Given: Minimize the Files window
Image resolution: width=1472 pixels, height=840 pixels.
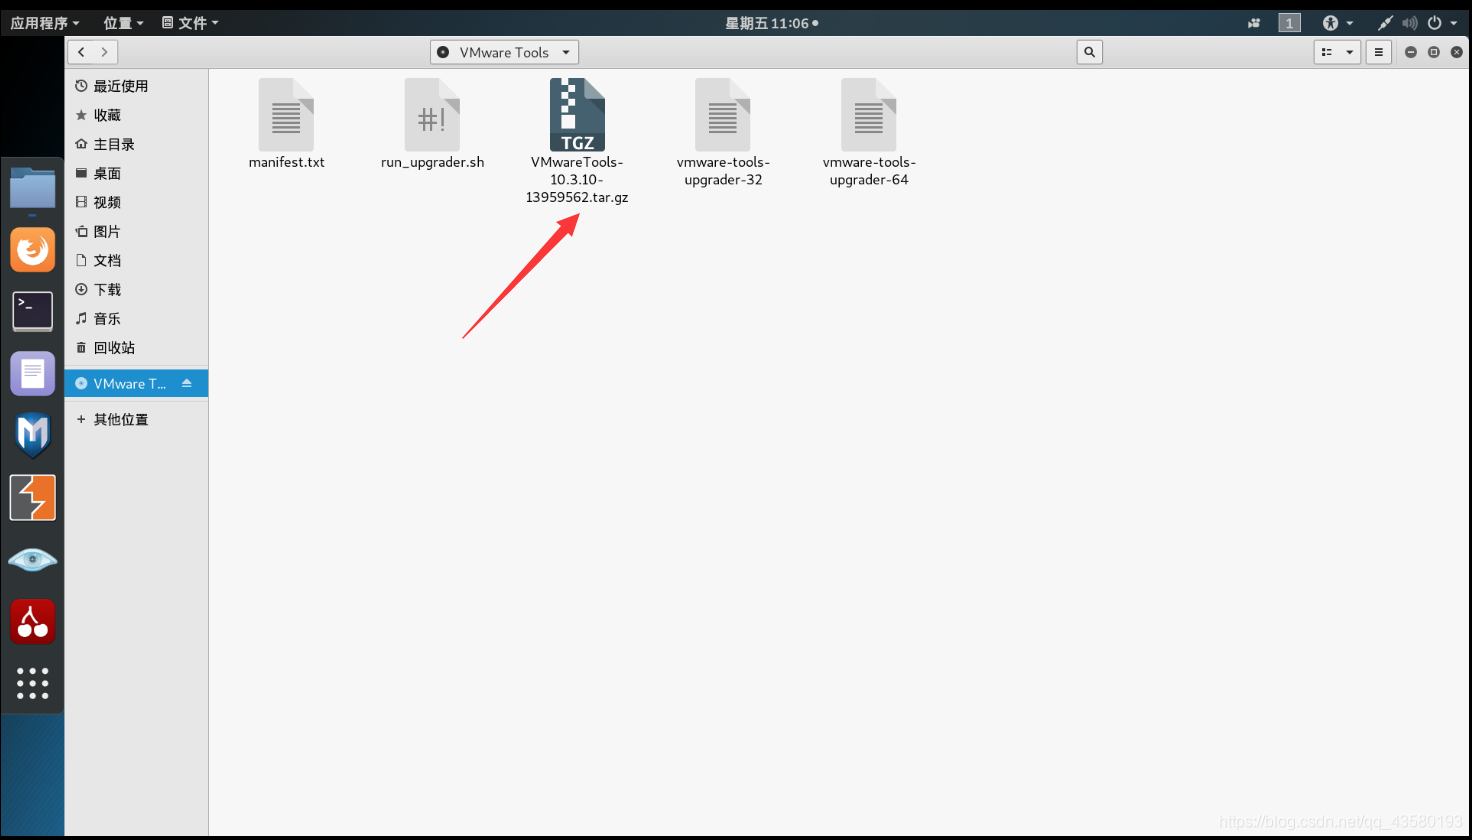Looking at the screenshot, I should click(1411, 52).
